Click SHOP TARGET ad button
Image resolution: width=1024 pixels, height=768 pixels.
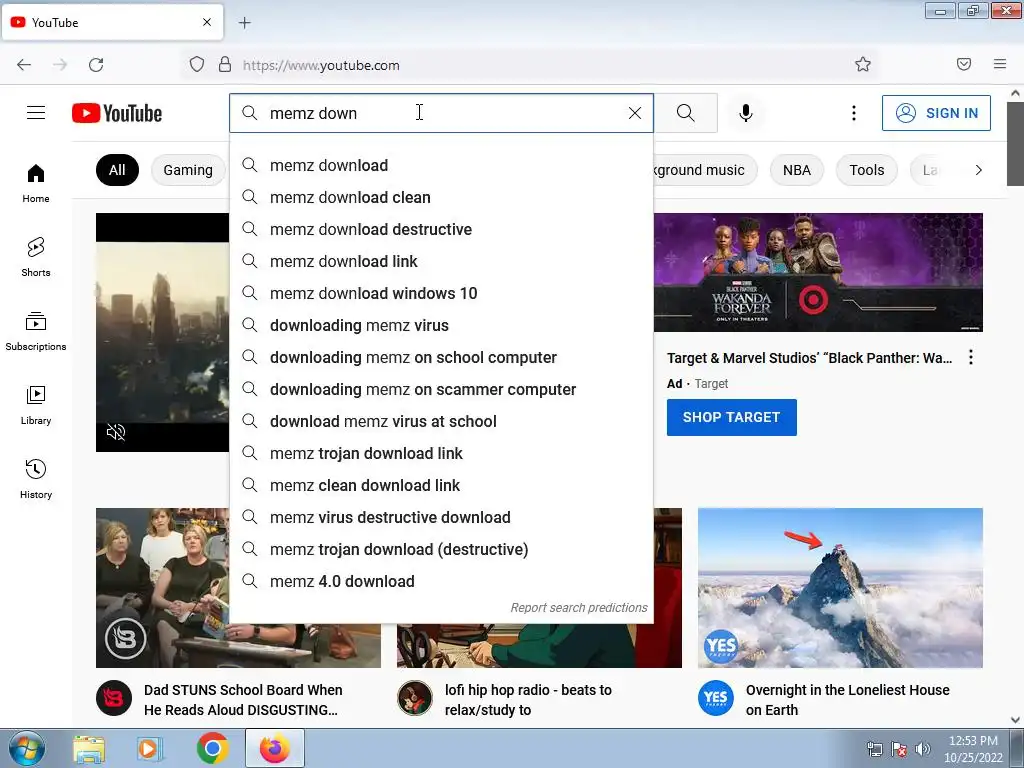pyautogui.click(x=731, y=417)
